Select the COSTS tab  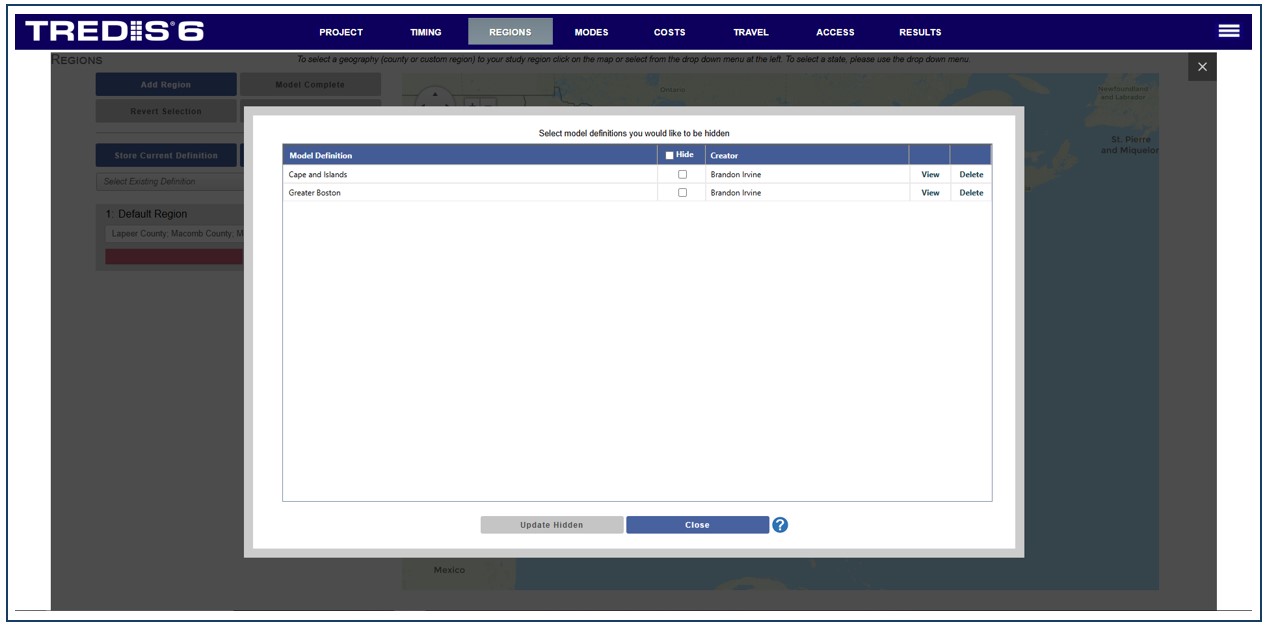tap(669, 32)
